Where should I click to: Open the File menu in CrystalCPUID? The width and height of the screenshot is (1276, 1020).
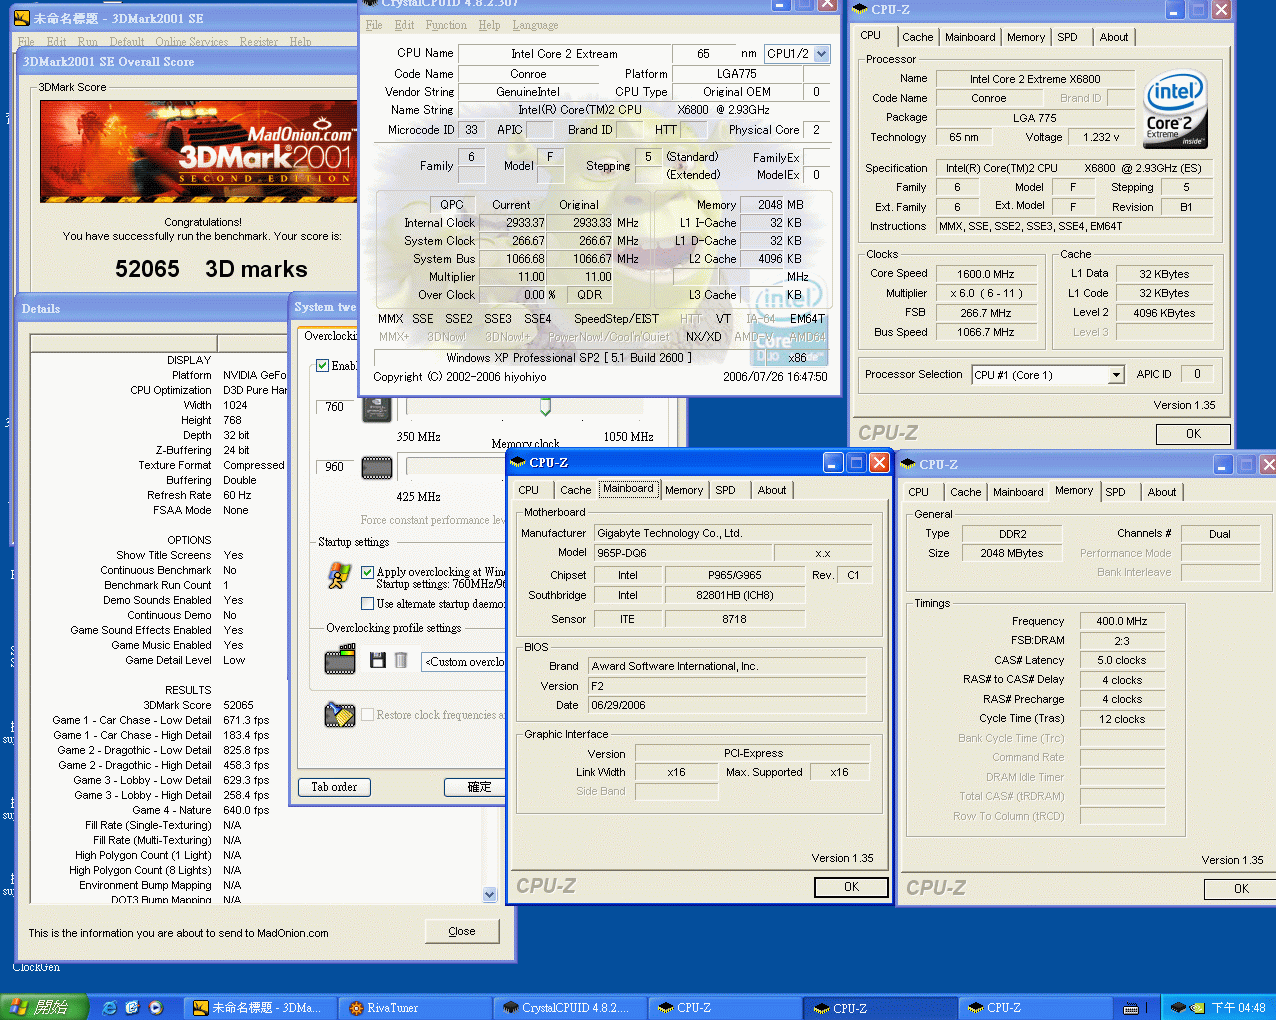point(374,25)
